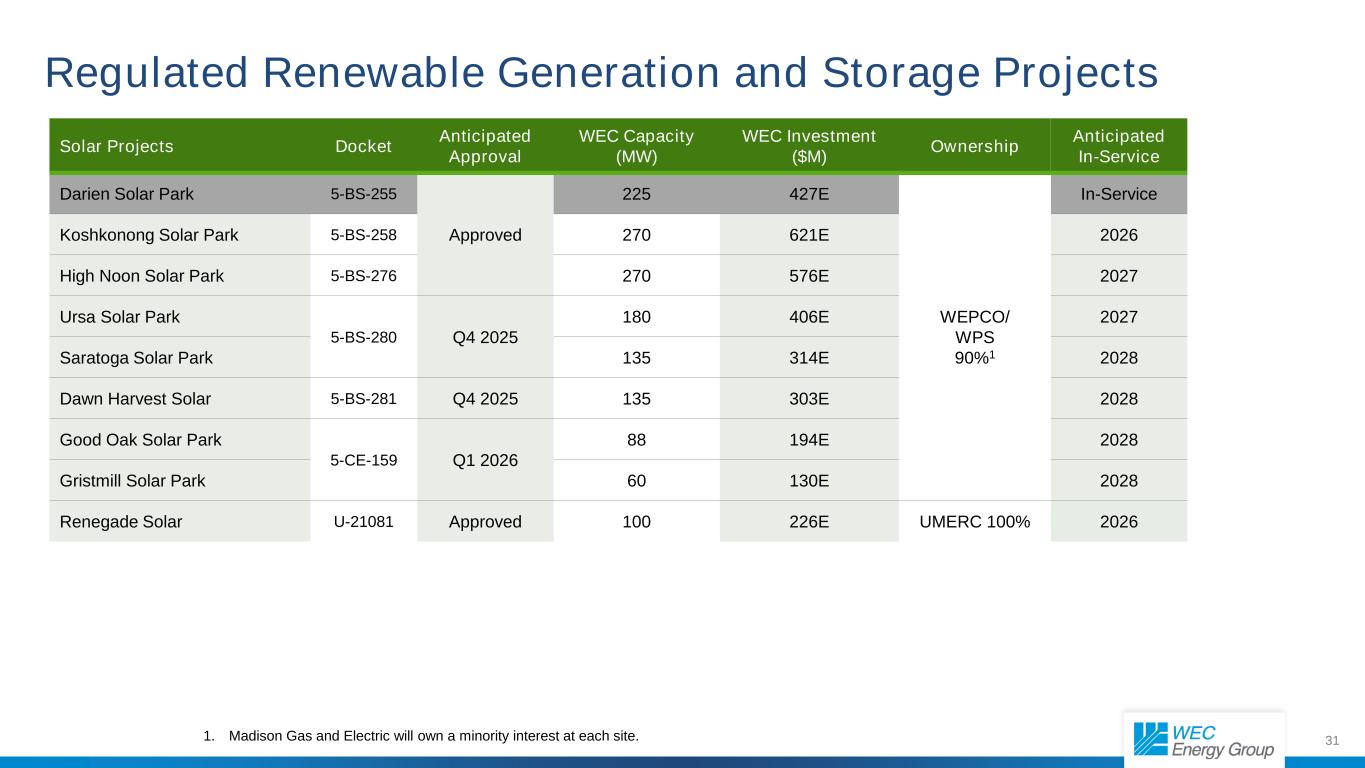Select the '194E' investment value
This screenshot has height=768, width=1365.
pyautogui.click(x=809, y=440)
